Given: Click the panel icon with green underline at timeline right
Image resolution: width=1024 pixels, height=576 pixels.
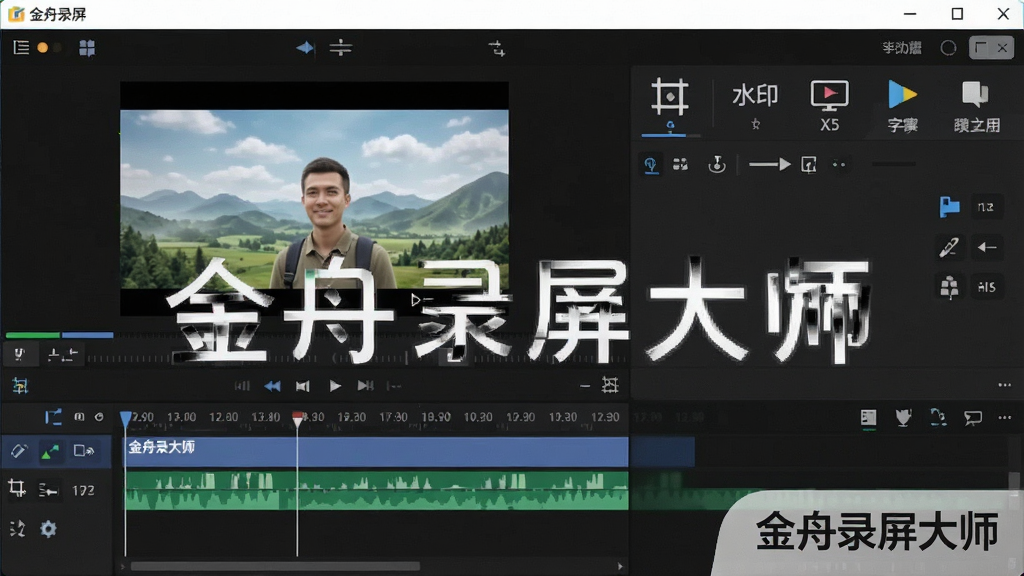Looking at the screenshot, I should (868, 419).
